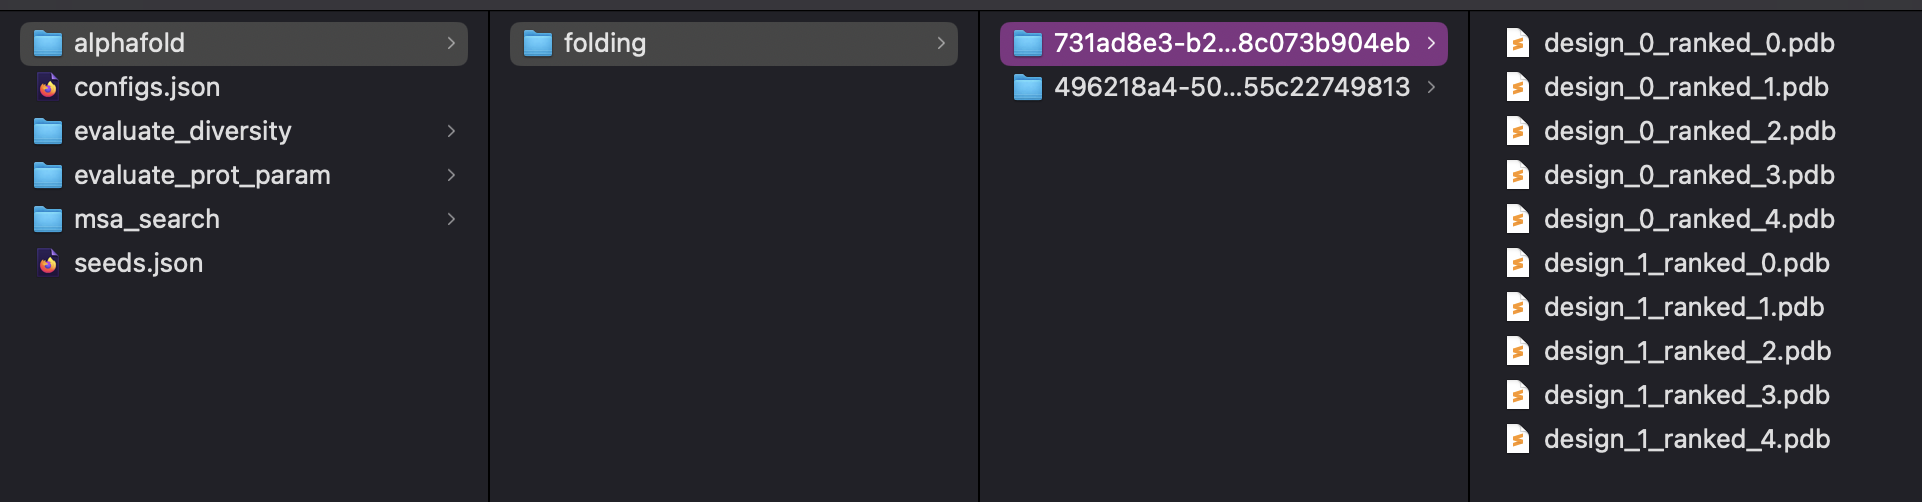This screenshot has height=502, width=1922.
Task: Select the design_0_ranked_4.pdb file
Action: click(x=1689, y=219)
